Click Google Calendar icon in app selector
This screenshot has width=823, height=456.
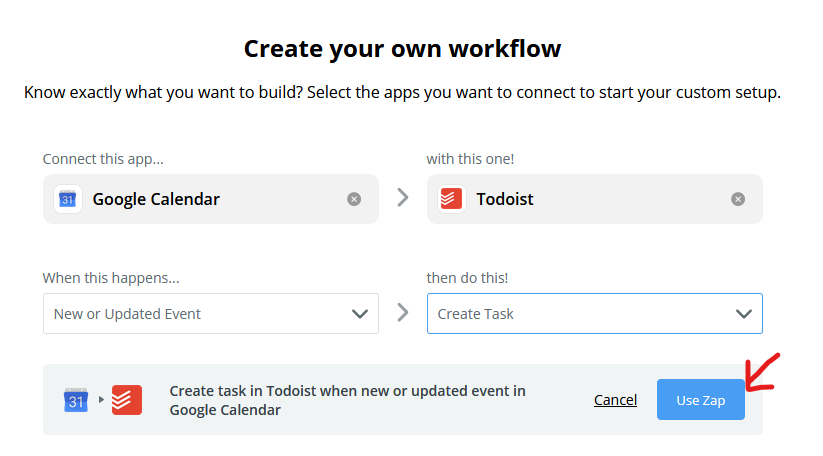[x=68, y=199]
